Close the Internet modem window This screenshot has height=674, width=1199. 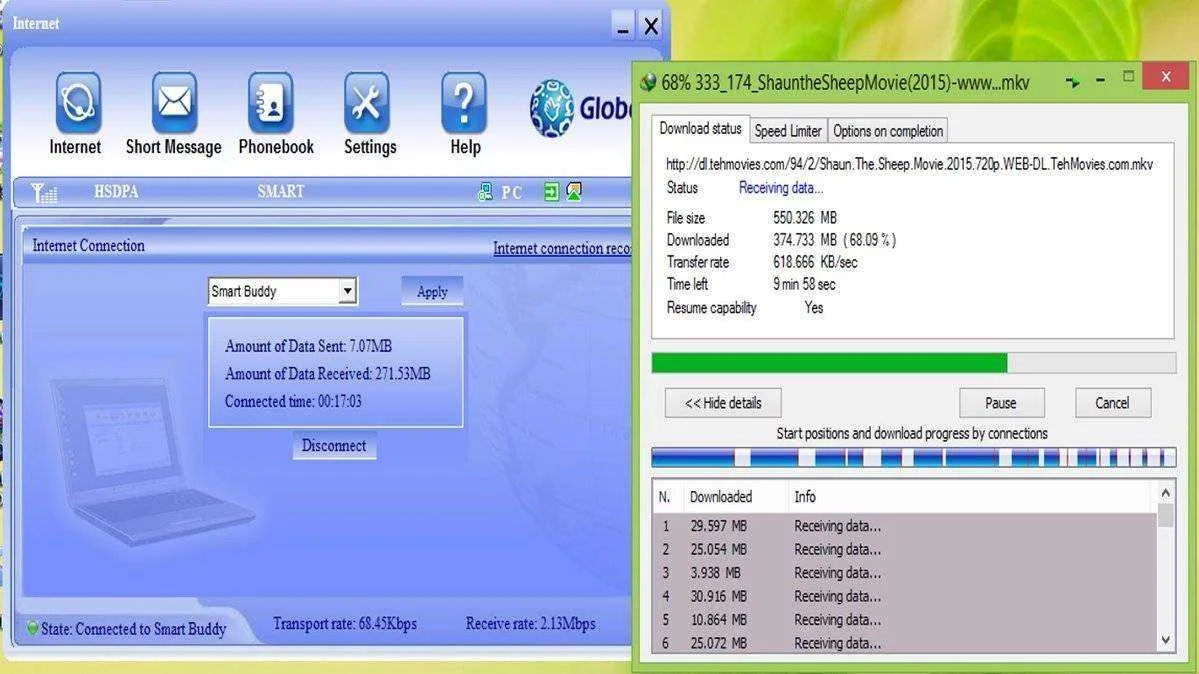pos(651,25)
